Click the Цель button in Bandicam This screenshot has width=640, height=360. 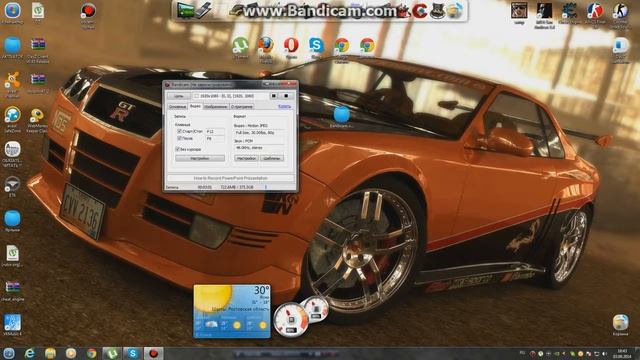tap(179, 96)
